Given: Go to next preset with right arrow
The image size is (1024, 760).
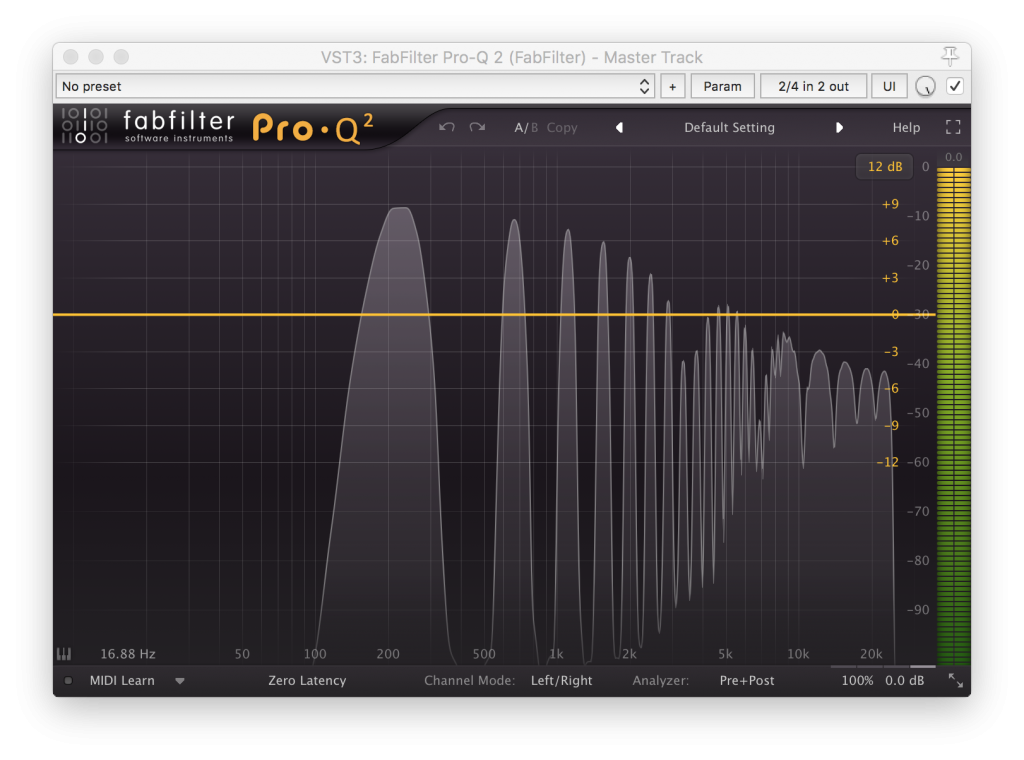Looking at the screenshot, I should tap(839, 127).
